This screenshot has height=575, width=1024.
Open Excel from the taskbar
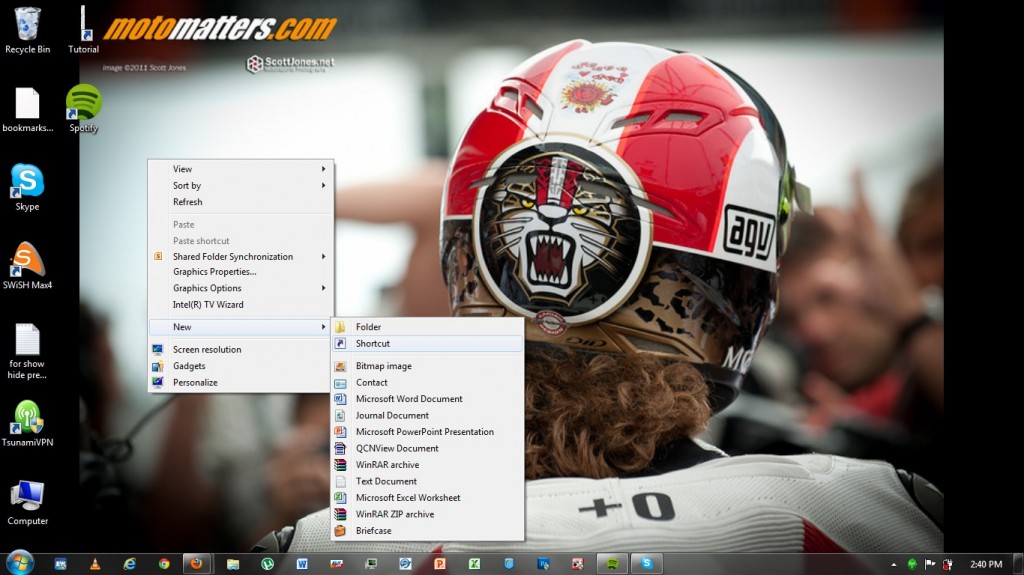[474, 564]
